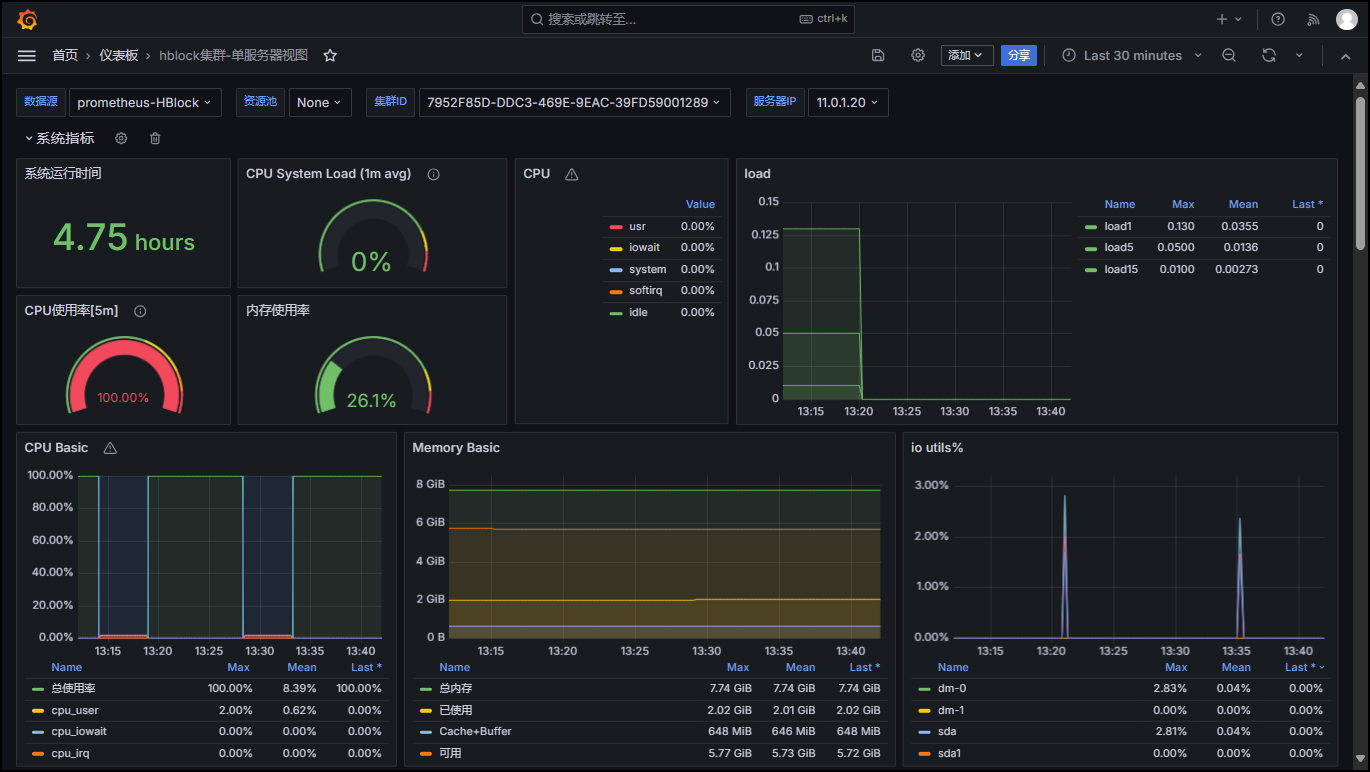
Task: Click the 总内存 legend color swatch
Action: coord(425,689)
